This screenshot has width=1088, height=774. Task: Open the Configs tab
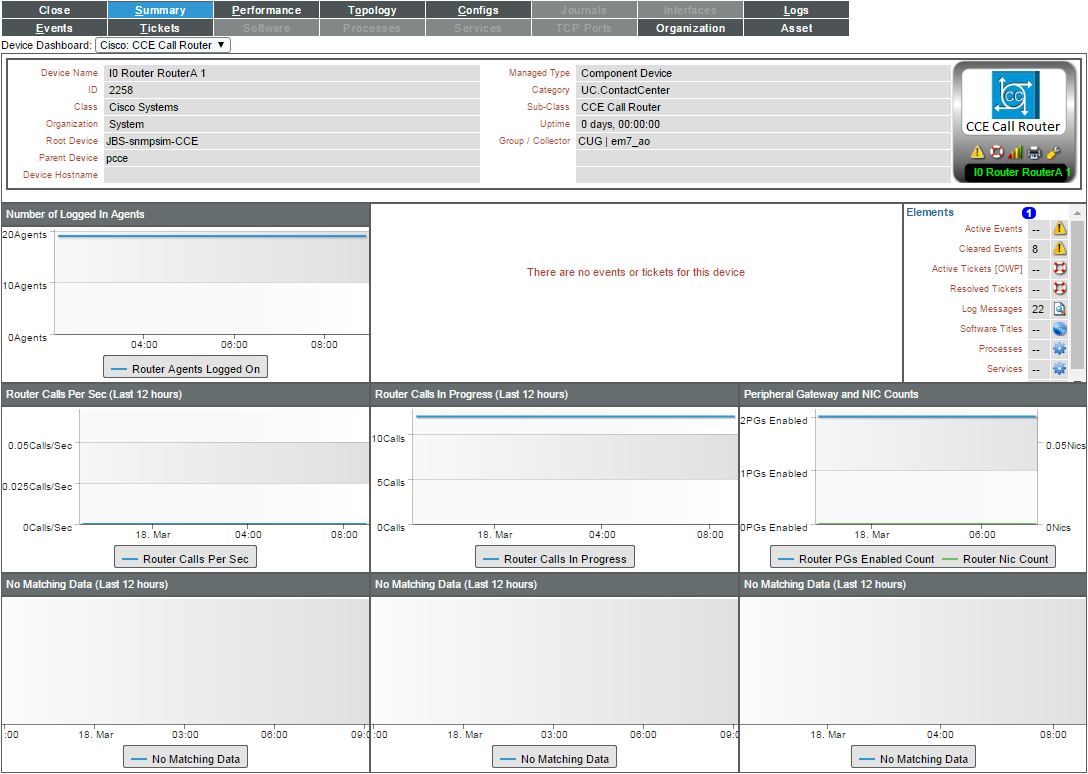point(478,10)
